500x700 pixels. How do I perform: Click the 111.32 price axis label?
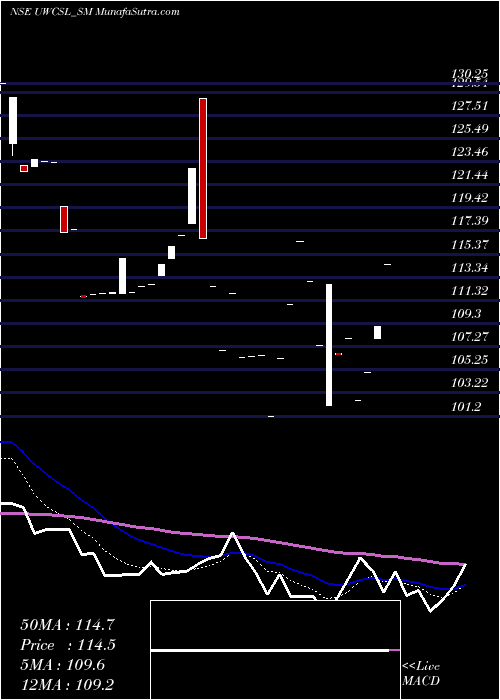[x=470, y=291]
